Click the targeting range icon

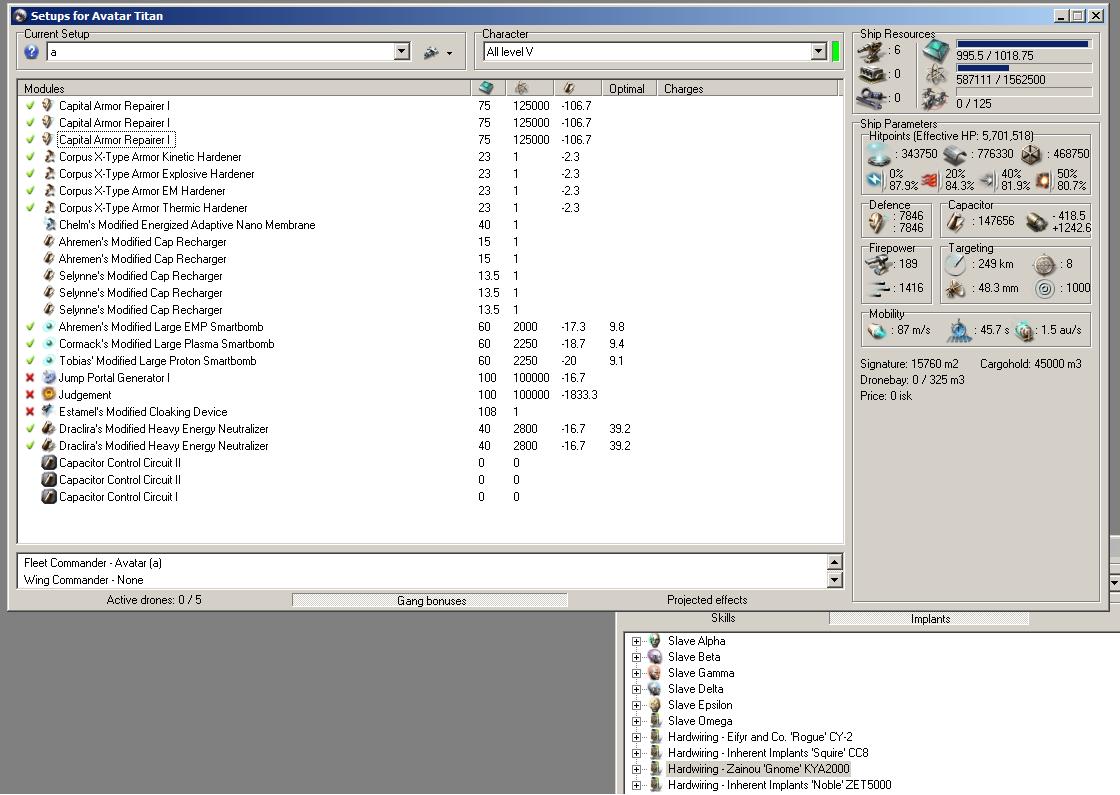(955, 264)
